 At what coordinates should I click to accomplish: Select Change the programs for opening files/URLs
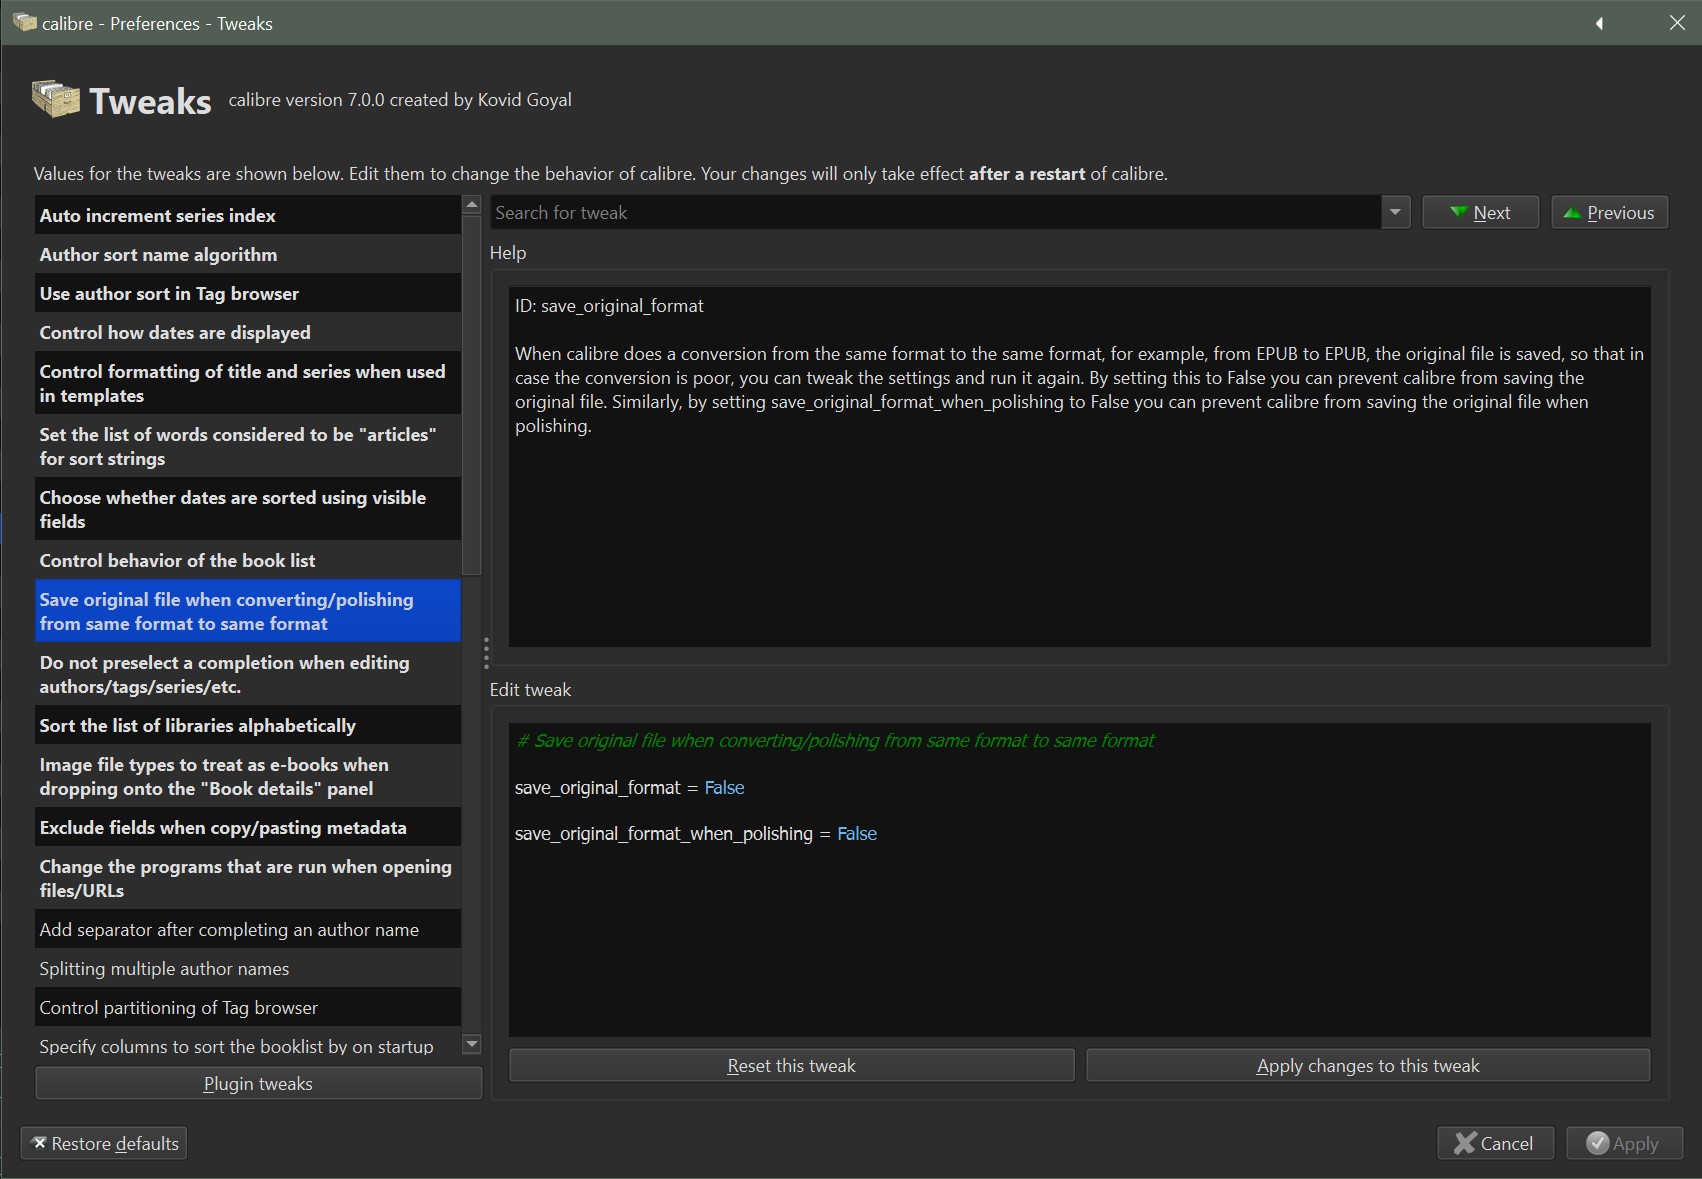(x=248, y=878)
